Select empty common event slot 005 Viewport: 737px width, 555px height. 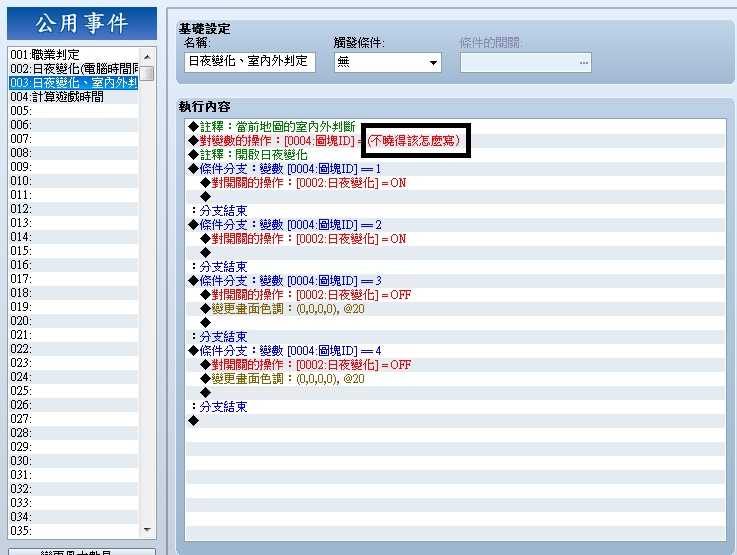tap(74, 111)
